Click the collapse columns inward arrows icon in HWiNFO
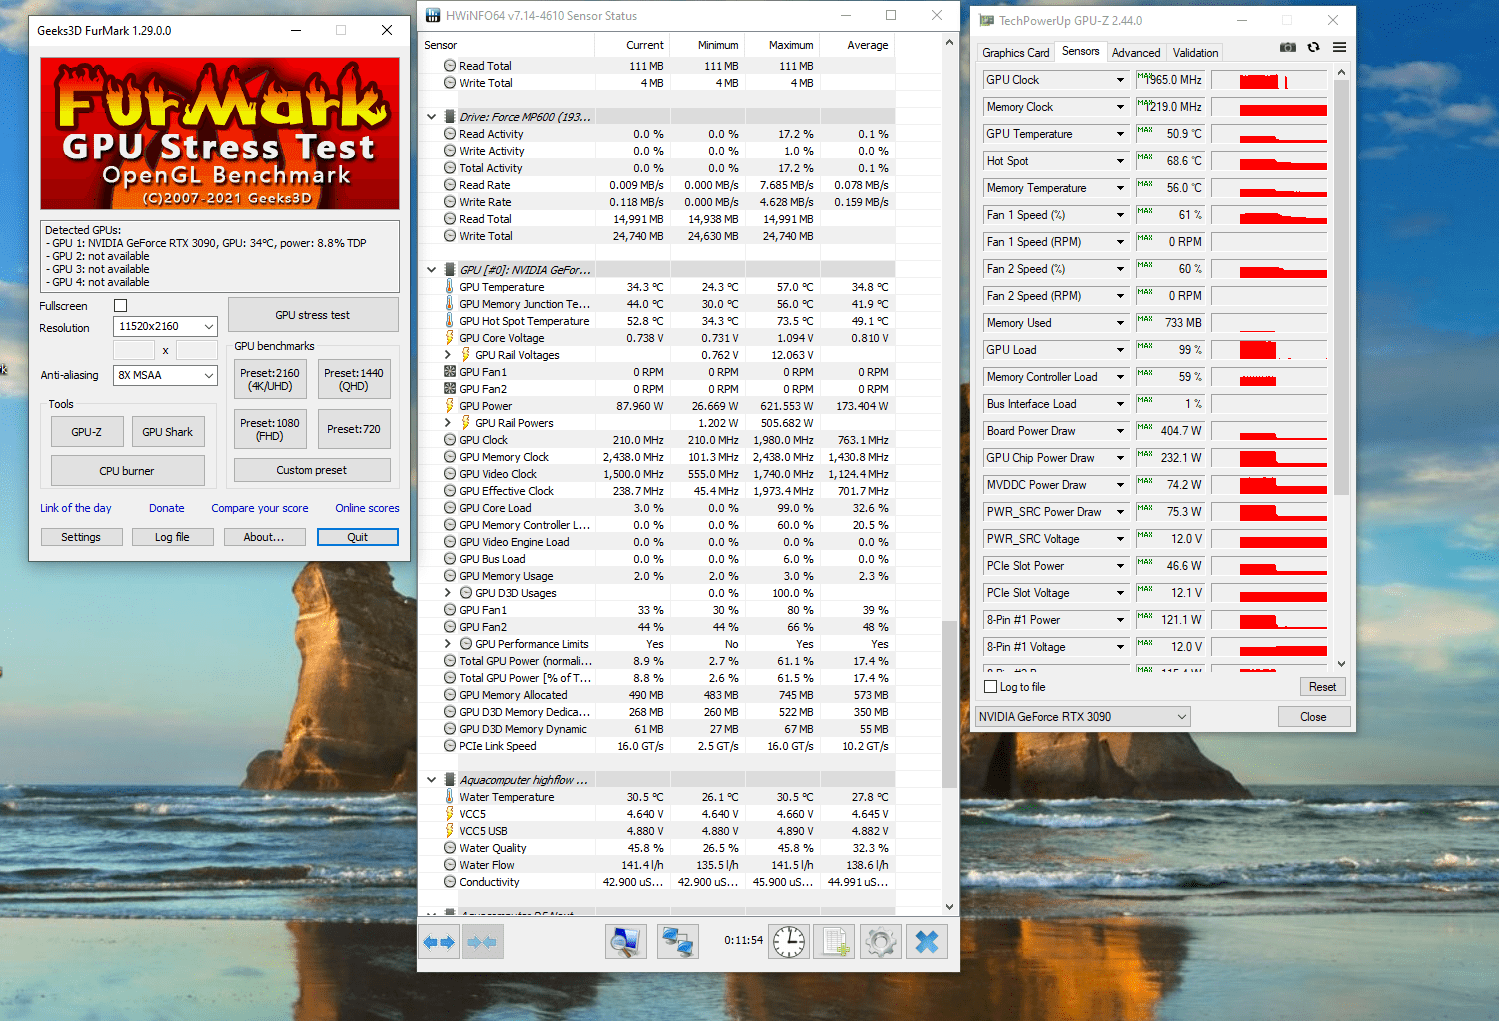1499x1021 pixels. 482,942
